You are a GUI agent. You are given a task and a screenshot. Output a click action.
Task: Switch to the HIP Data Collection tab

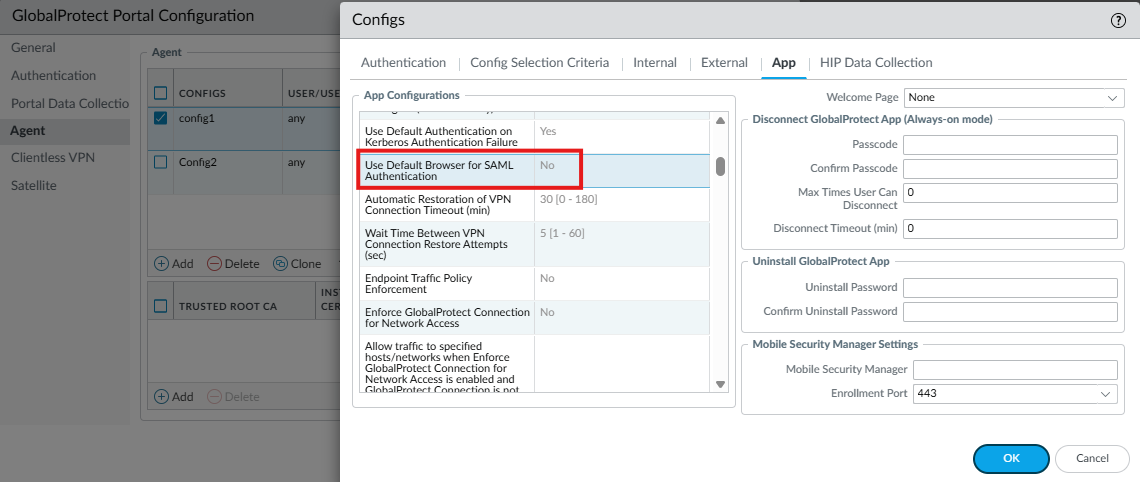pos(875,62)
